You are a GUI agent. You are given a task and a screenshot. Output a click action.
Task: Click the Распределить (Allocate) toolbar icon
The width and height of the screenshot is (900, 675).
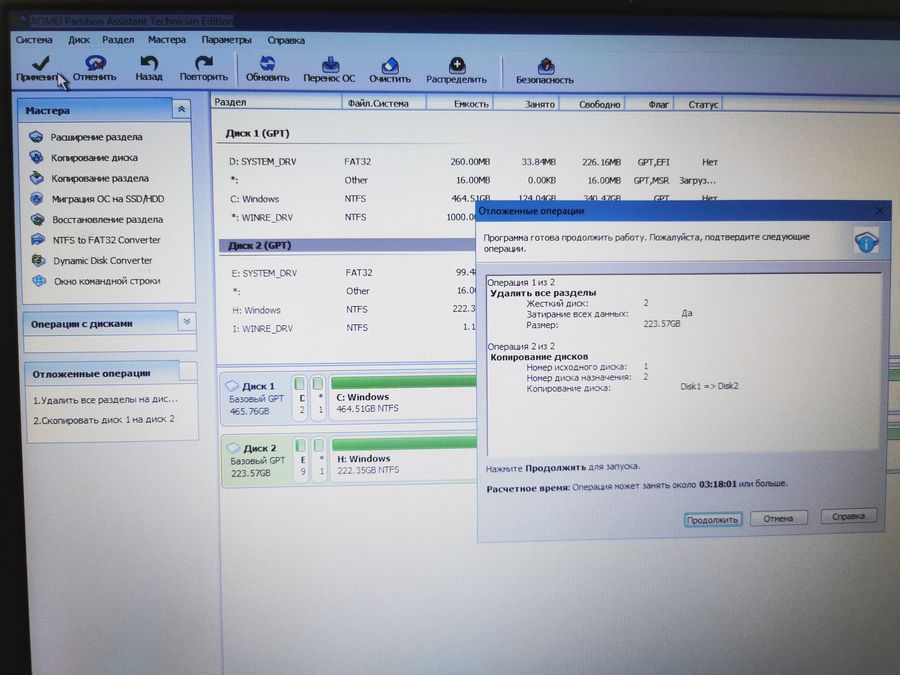(x=456, y=65)
